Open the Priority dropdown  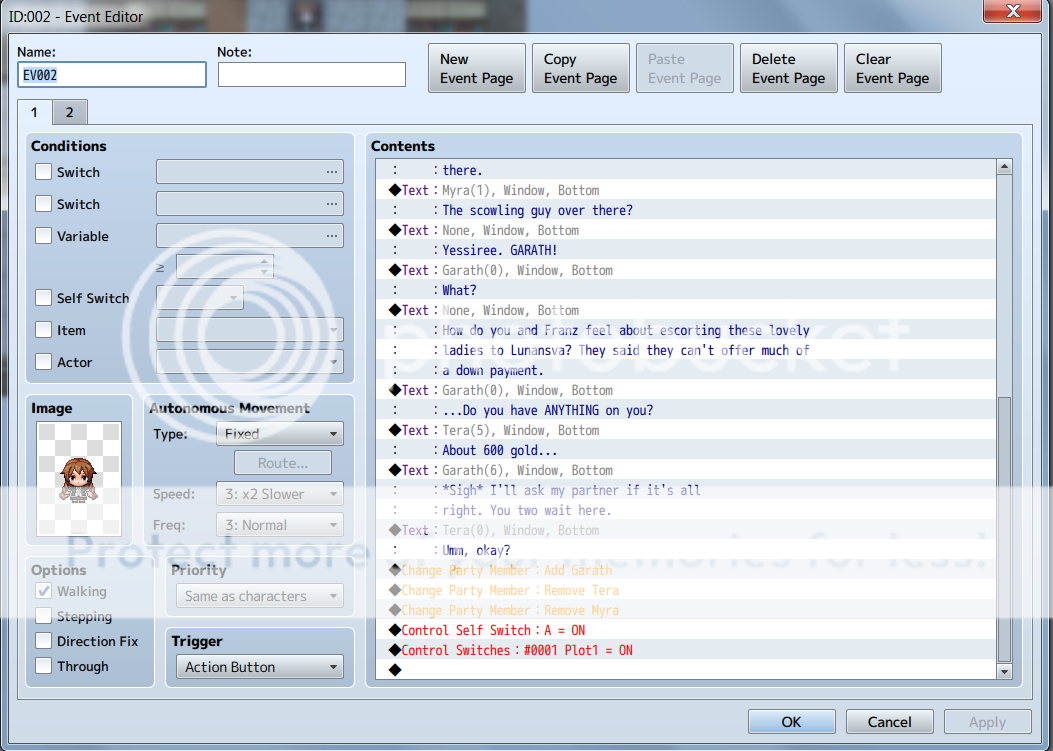259,596
